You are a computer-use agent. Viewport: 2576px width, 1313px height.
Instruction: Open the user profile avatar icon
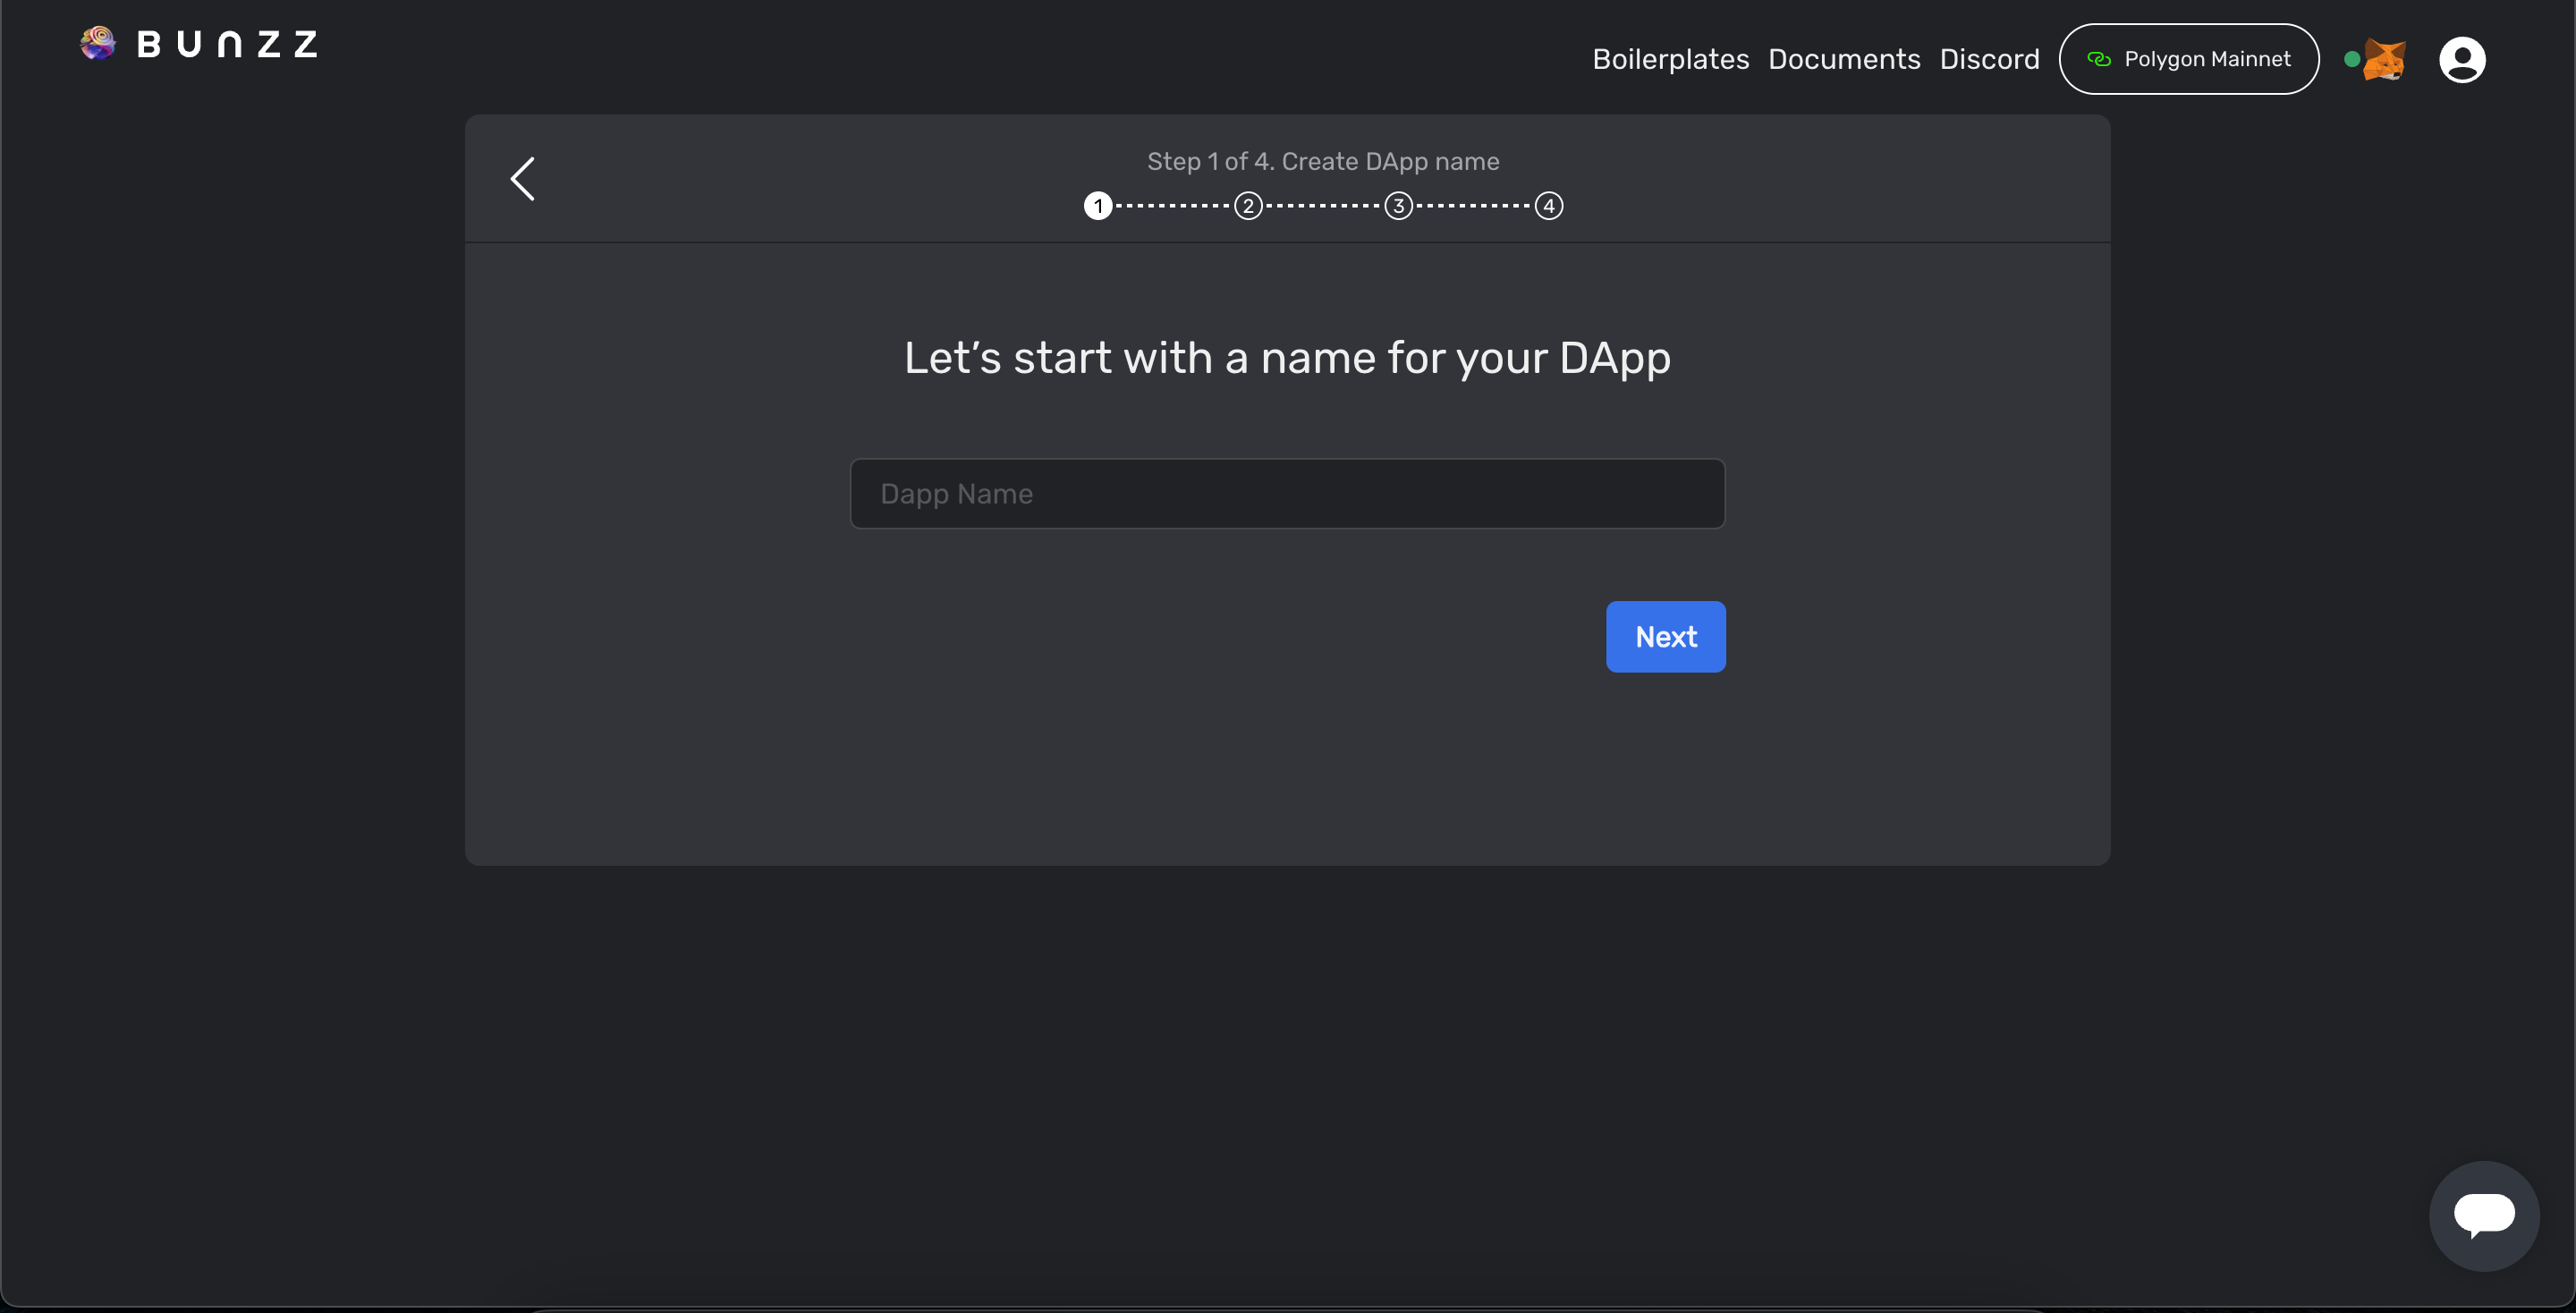click(2462, 60)
